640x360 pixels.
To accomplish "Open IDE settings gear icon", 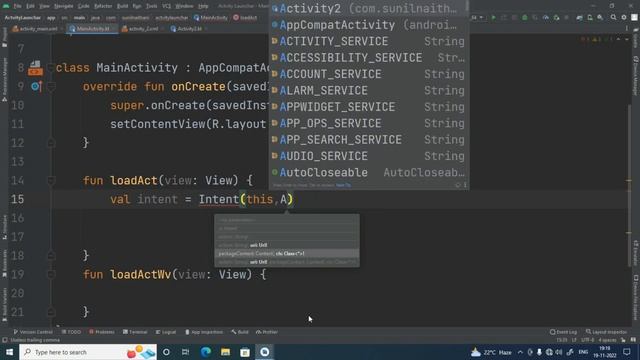I will point(624,18).
